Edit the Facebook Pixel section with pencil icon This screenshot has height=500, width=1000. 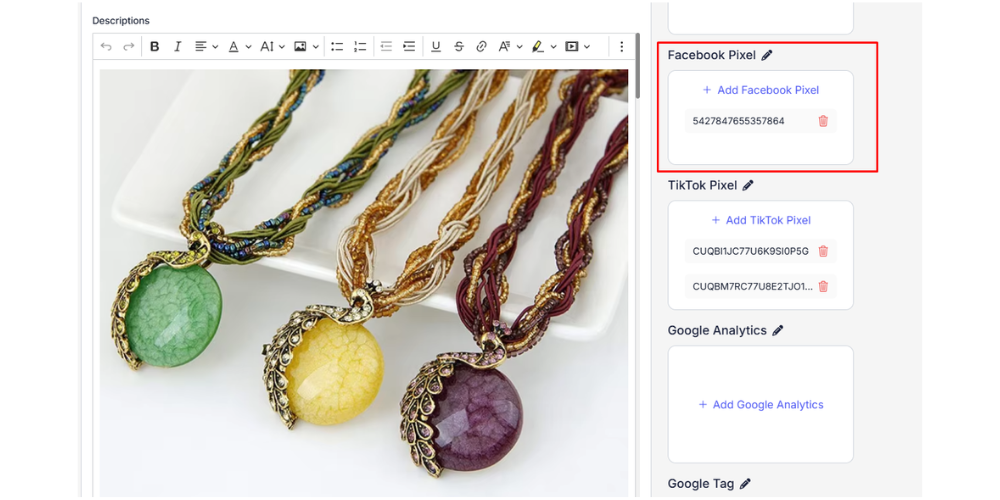(767, 56)
